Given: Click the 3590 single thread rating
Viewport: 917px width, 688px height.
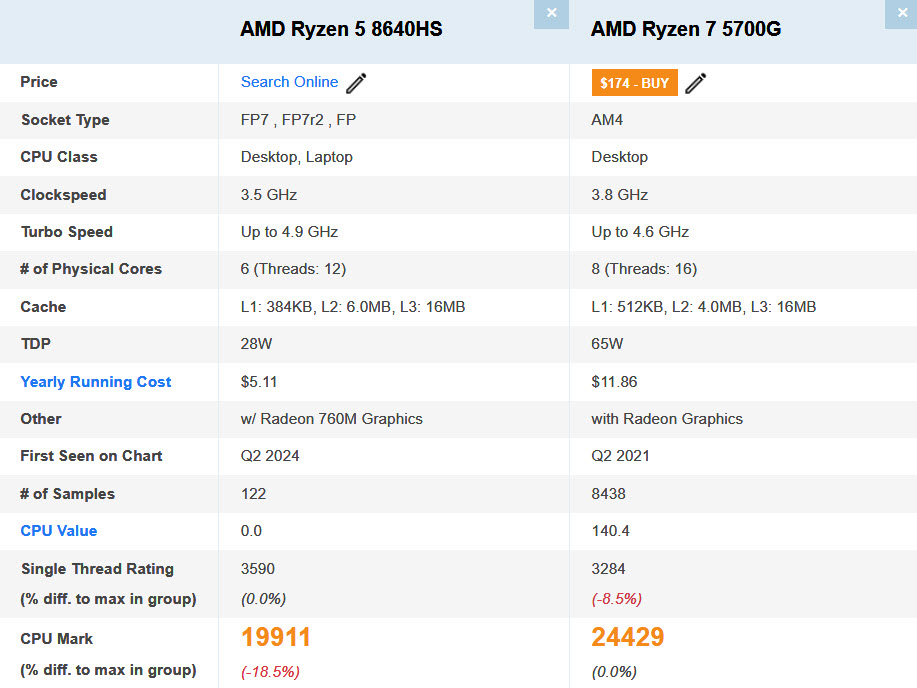Looking at the screenshot, I should click(258, 569).
